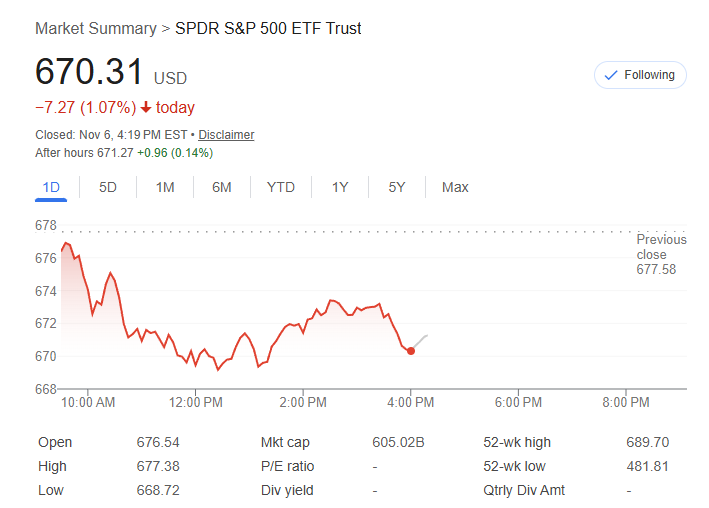
Task: Click the red down arrow beside today
Action: [146, 108]
